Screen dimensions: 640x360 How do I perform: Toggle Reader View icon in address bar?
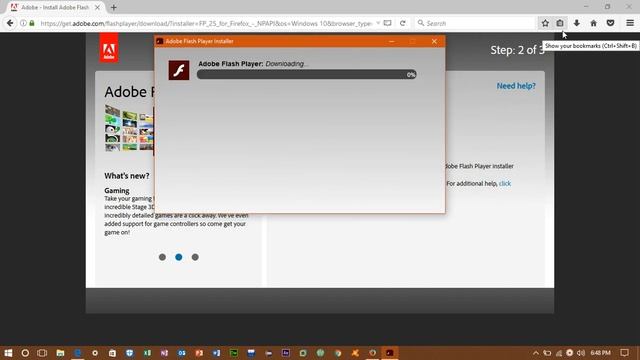click(x=387, y=23)
